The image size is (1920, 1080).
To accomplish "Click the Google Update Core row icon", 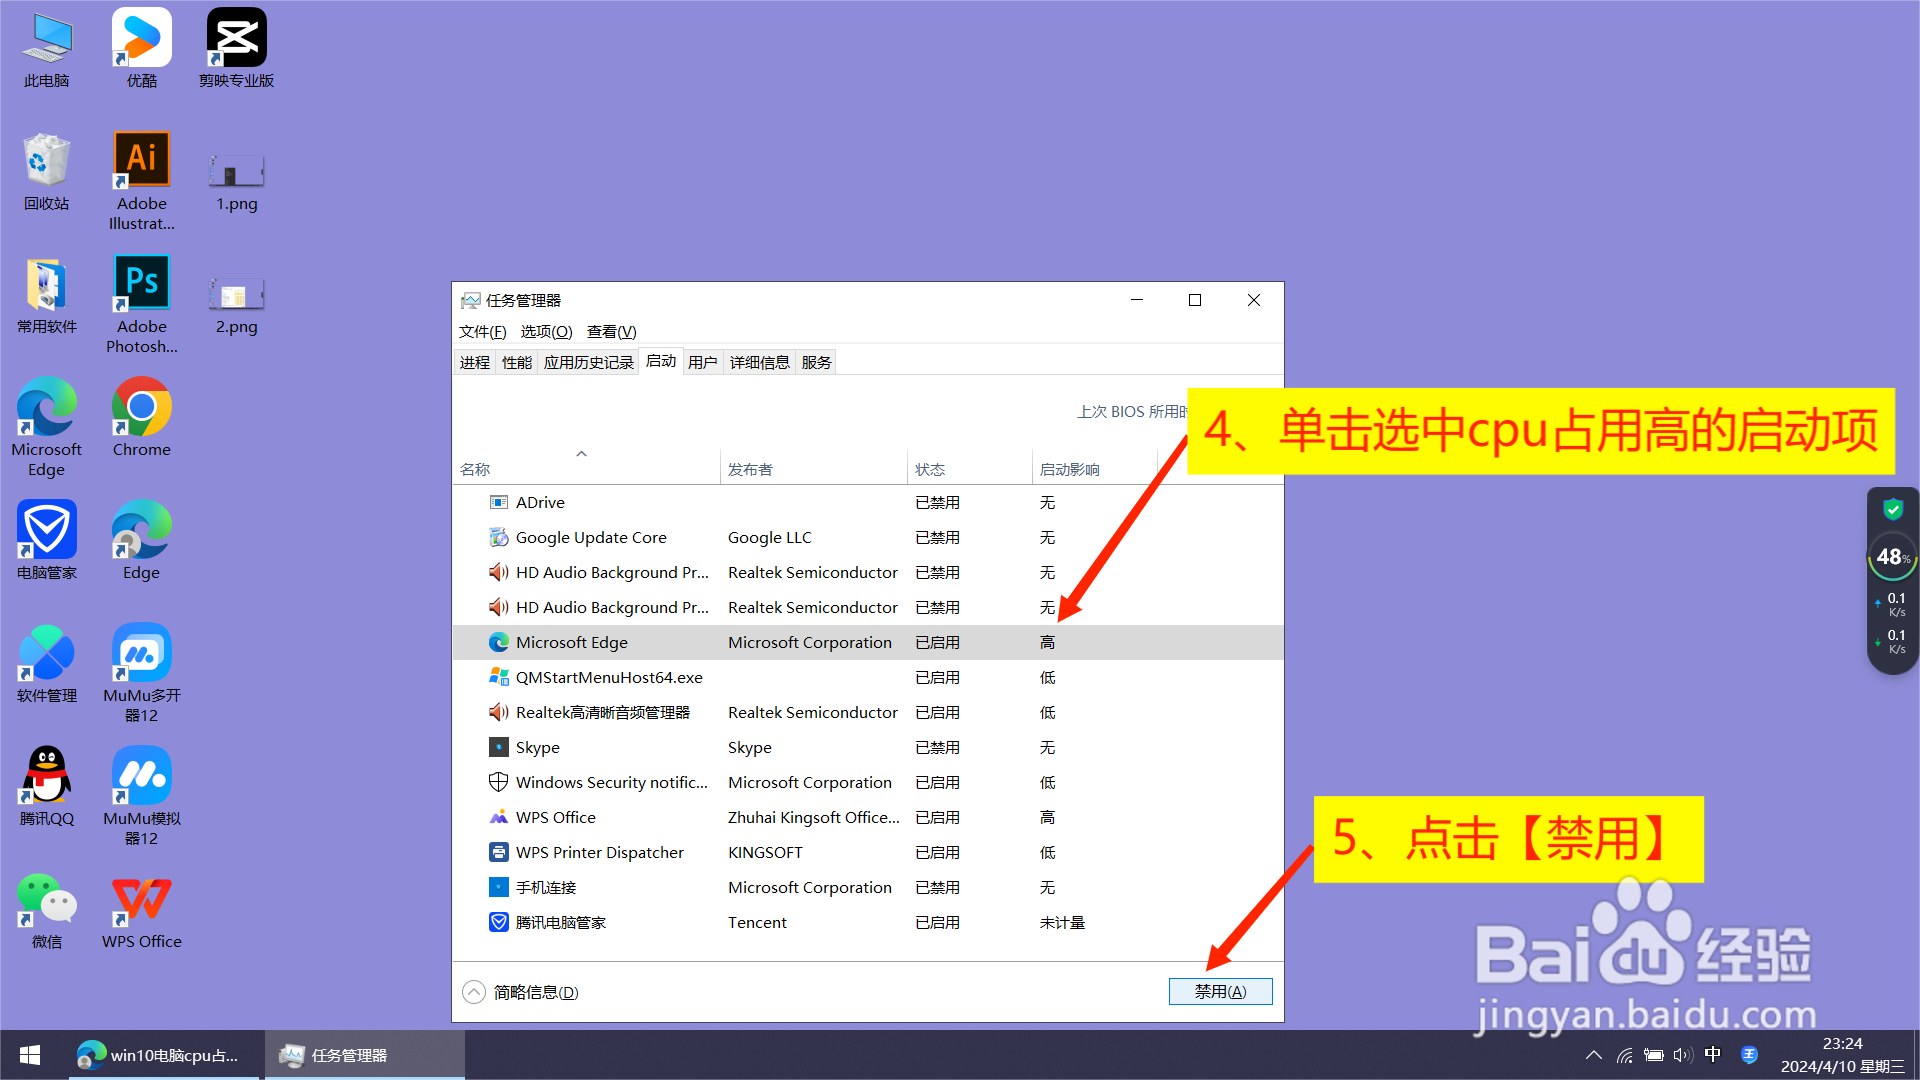I will pyautogui.click(x=498, y=537).
